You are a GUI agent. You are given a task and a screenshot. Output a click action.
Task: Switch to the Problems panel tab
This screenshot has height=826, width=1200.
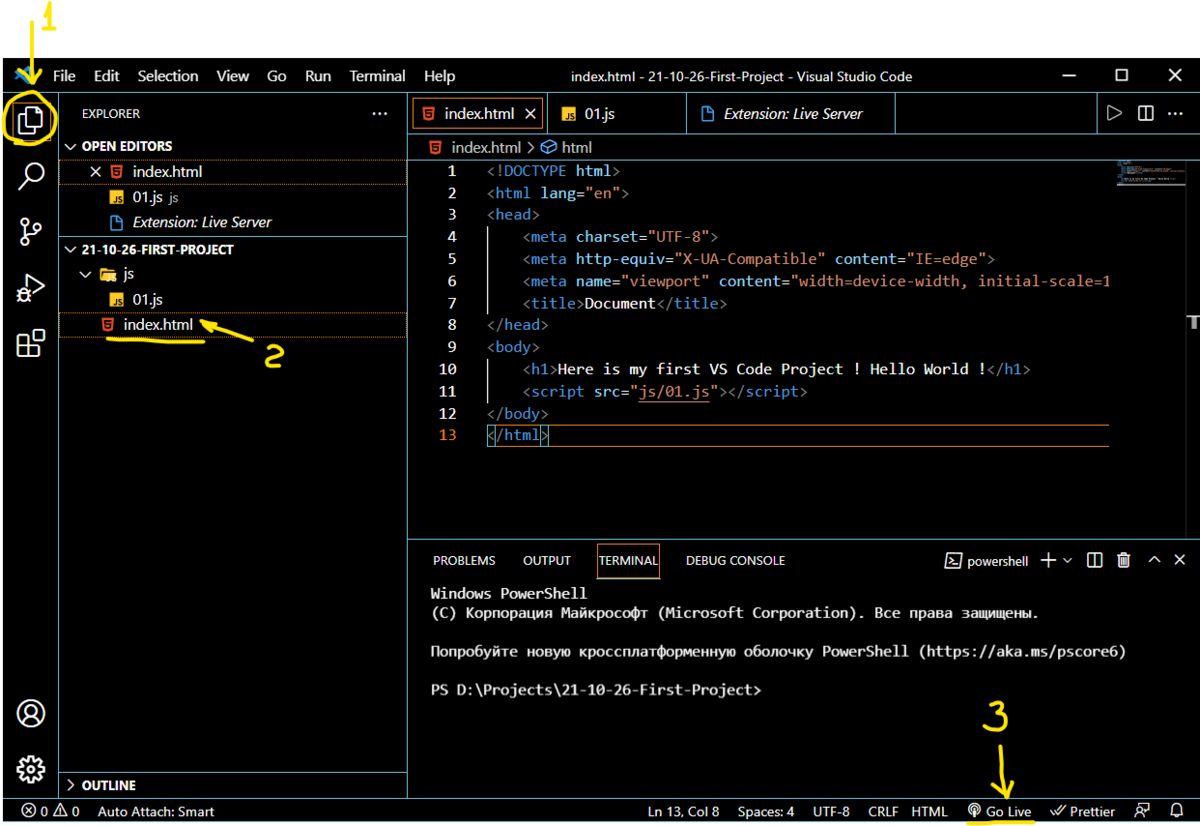[464, 561]
